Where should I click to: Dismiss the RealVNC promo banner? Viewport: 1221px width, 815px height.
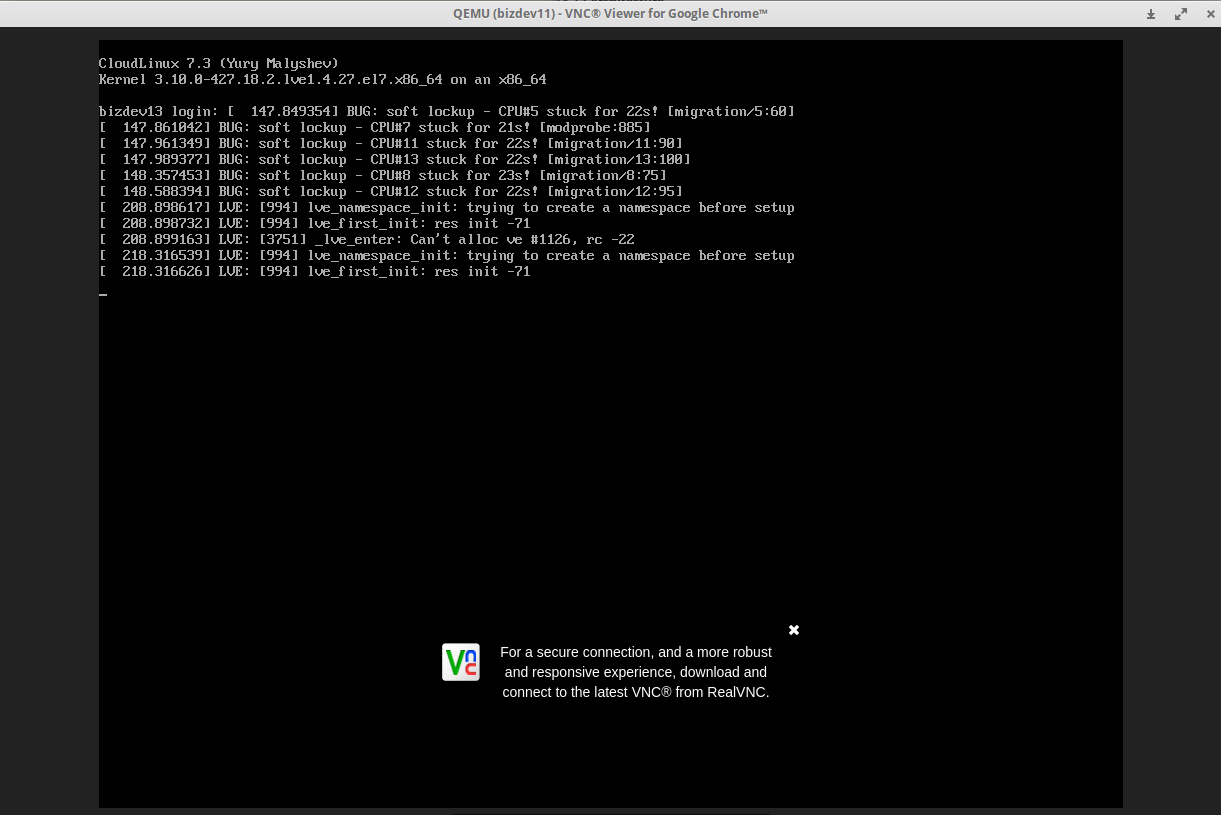pos(794,630)
